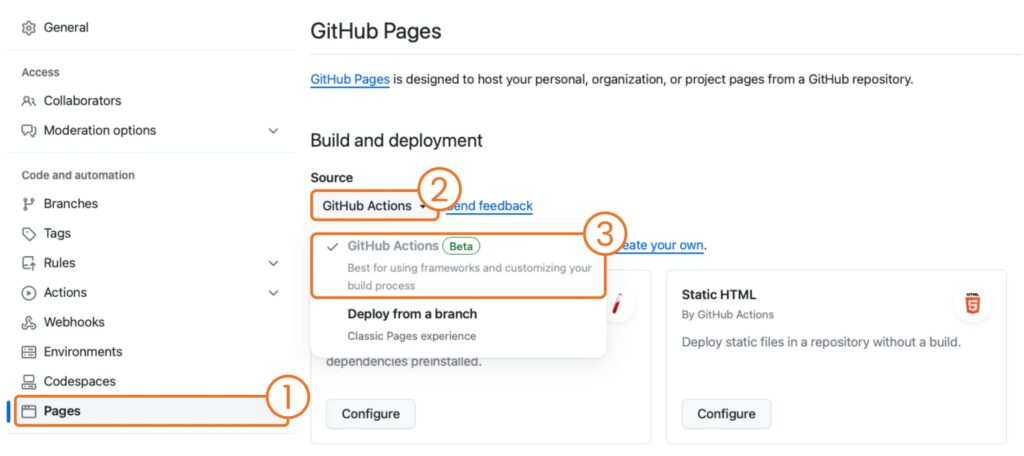
Task: Expand Moderation options chevron
Action: 274,131
